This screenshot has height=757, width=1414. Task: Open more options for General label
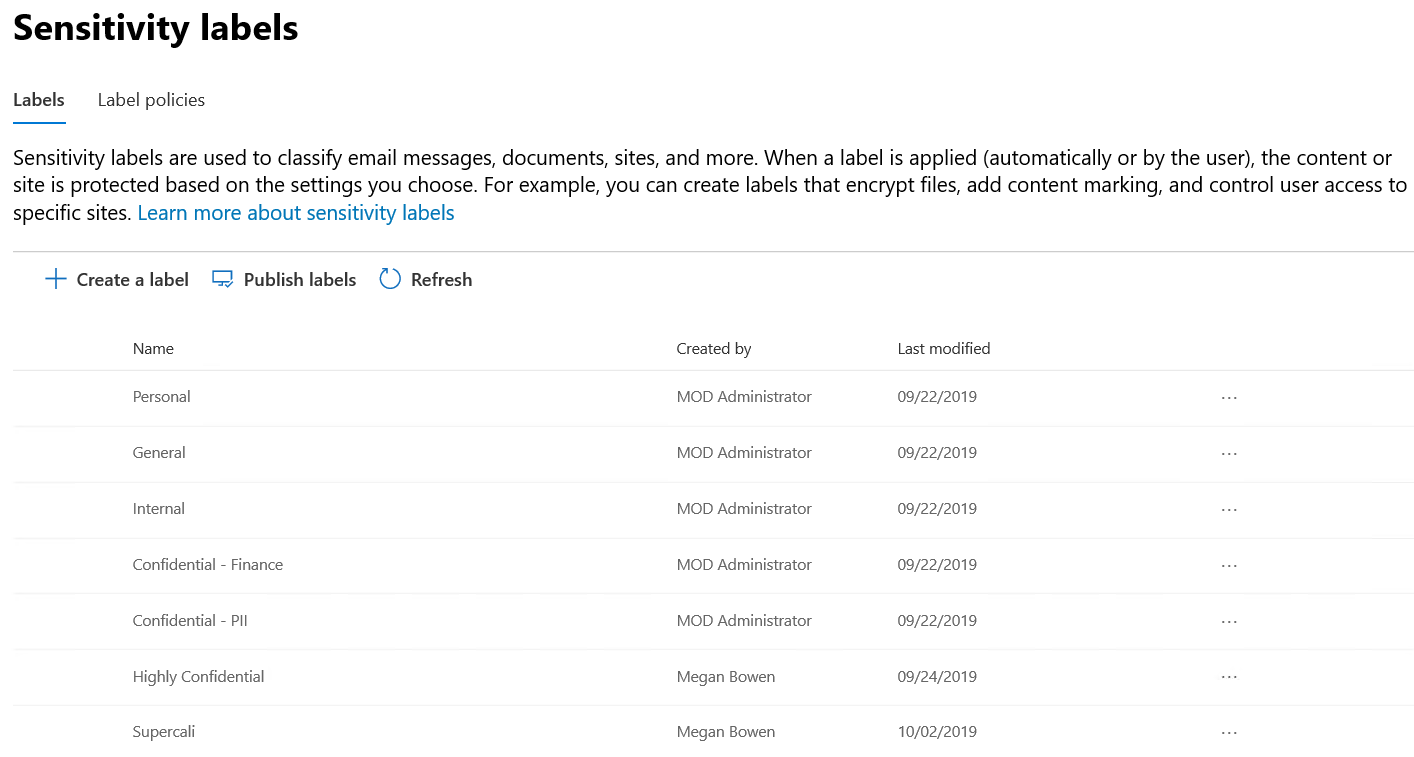pyautogui.click(x=1229, y=453)
